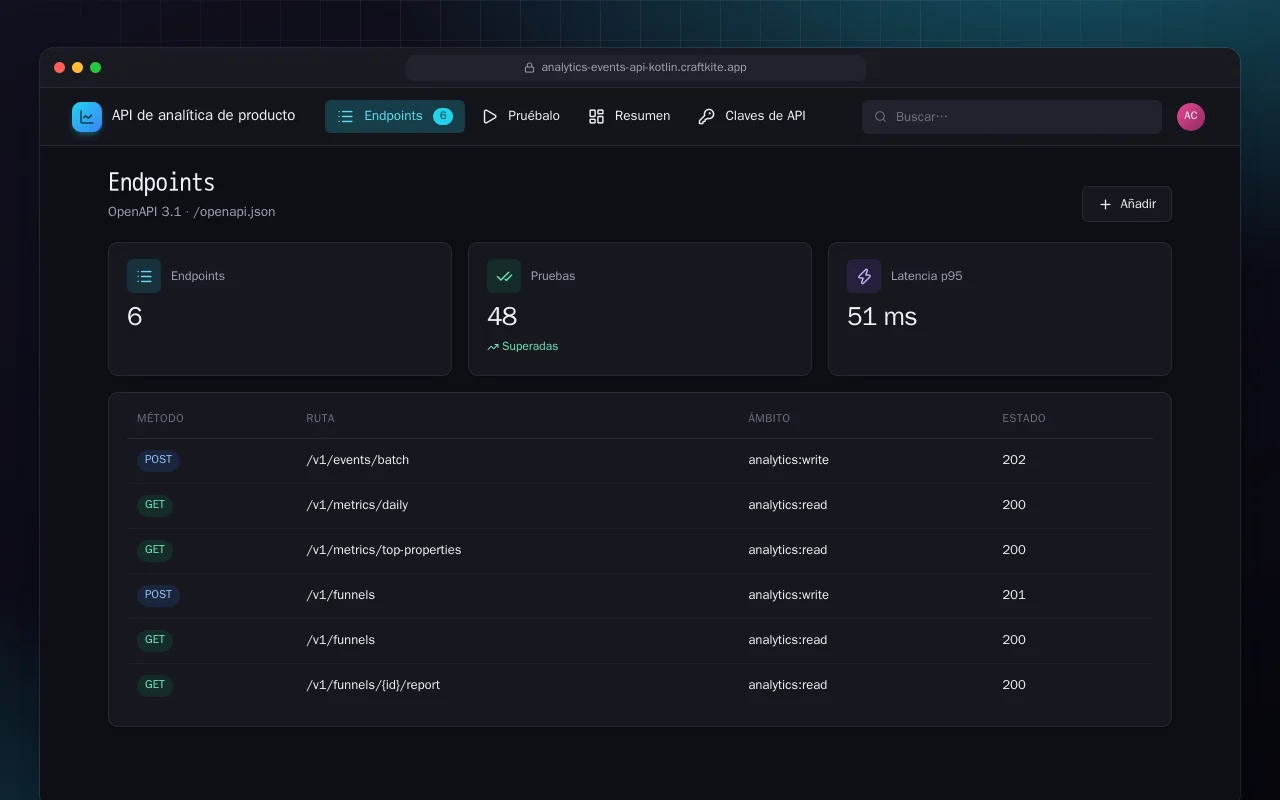1280x800 pixels.
Task: Click the lock icon in the address bar
Action: (x=530, y=68)
